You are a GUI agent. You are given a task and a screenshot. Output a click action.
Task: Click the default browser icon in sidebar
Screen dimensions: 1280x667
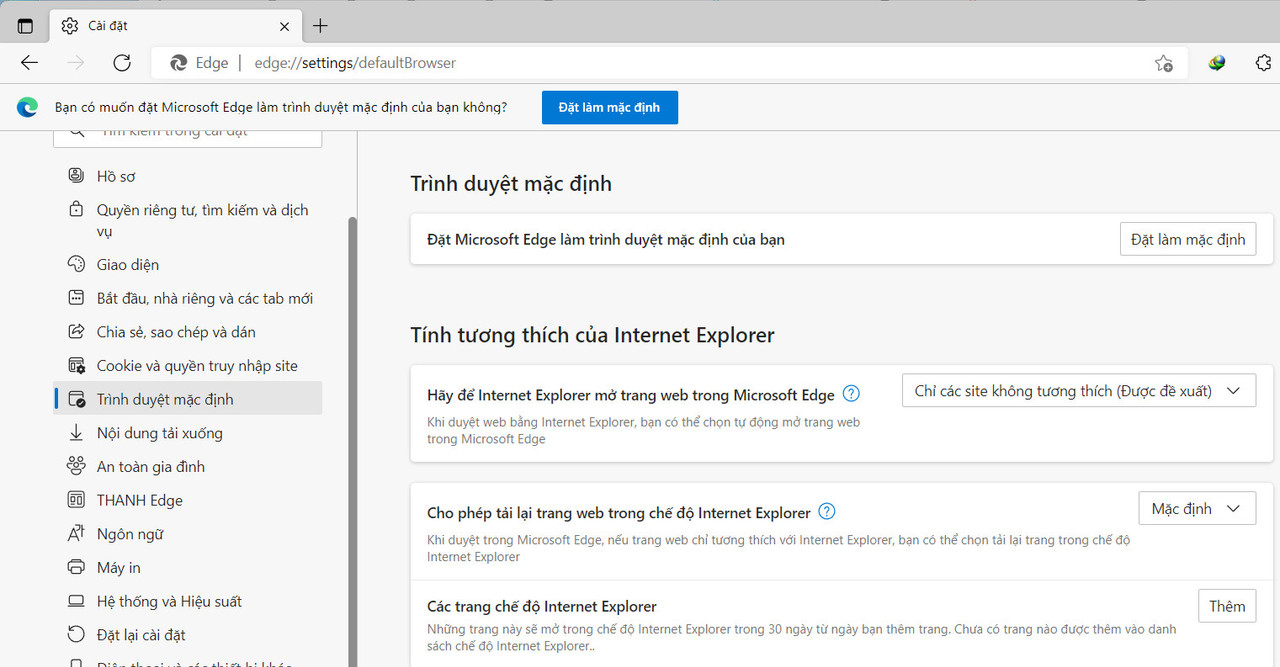tap(76, 399)
